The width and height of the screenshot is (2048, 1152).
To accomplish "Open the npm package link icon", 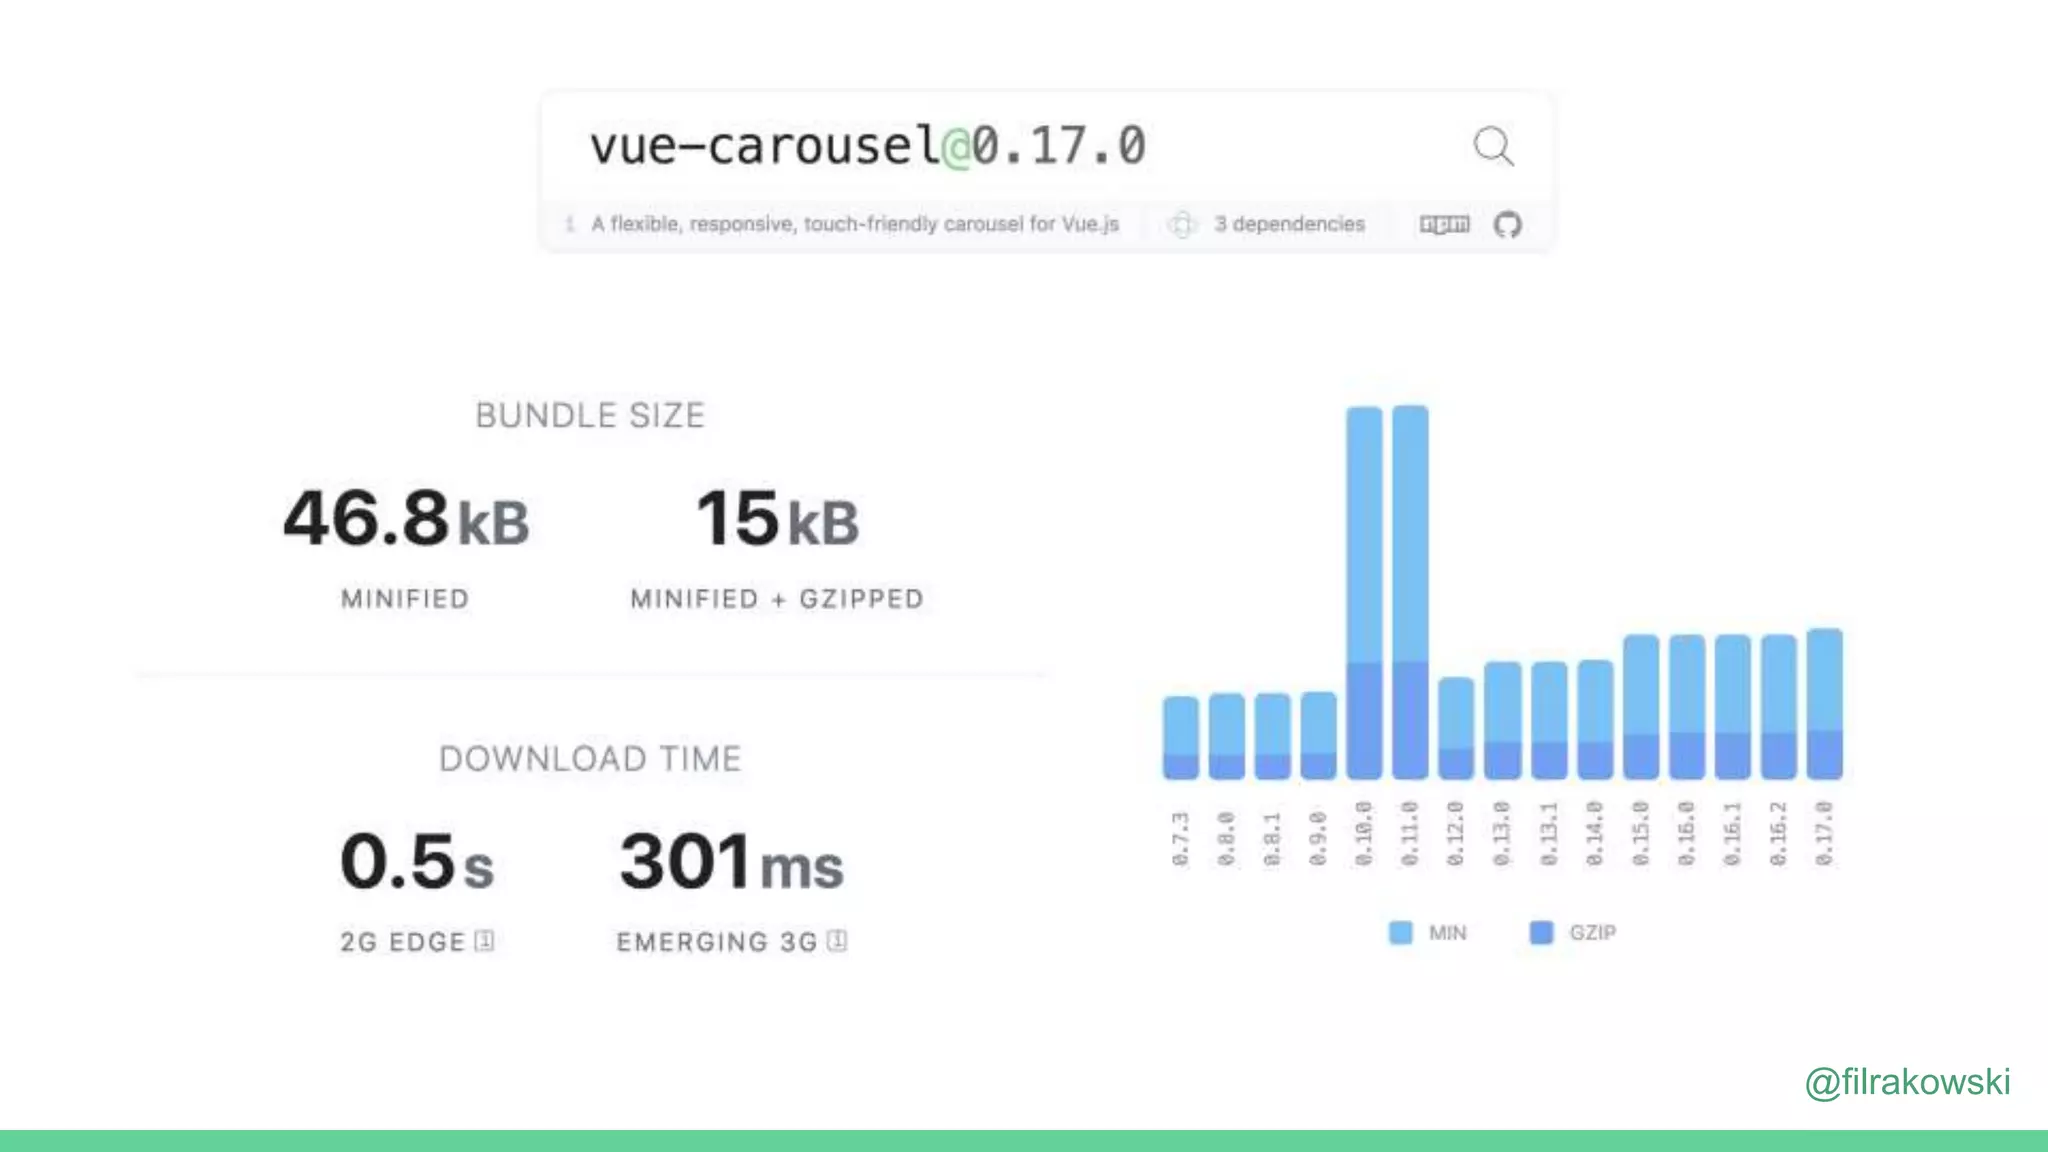I will pos(1444,224).
